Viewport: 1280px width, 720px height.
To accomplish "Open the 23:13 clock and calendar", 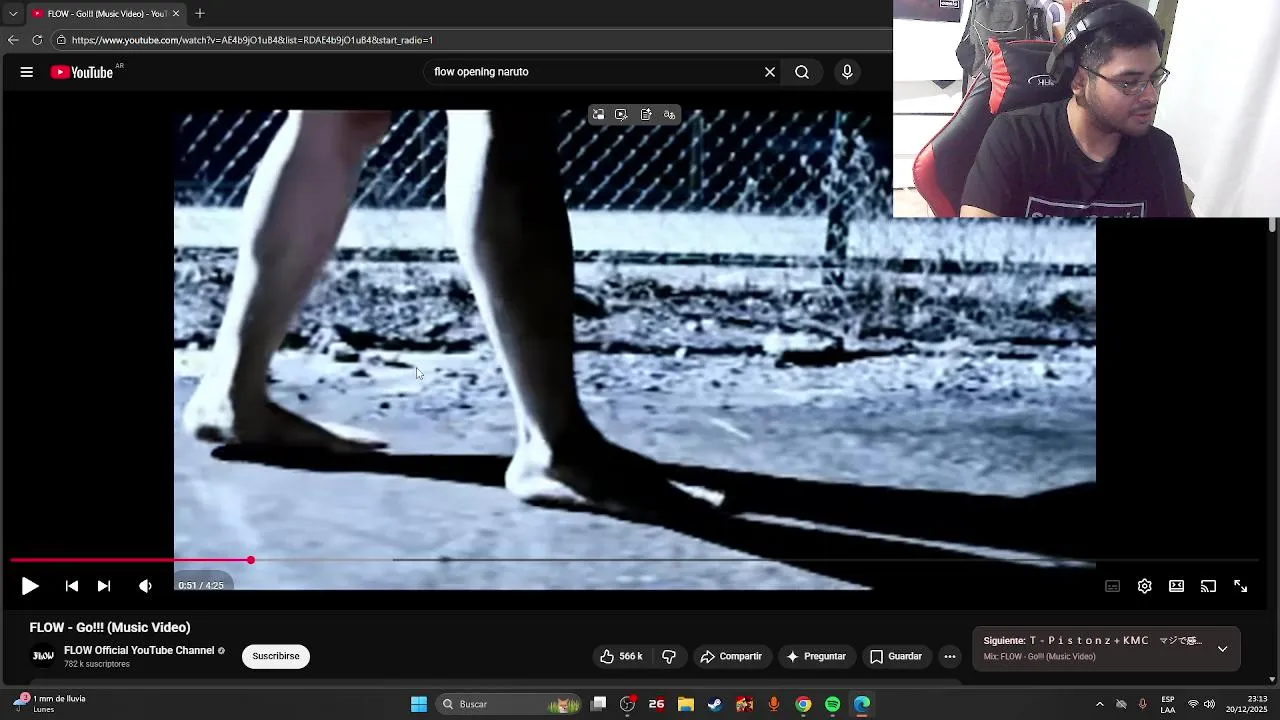I will pos(1246,704).
